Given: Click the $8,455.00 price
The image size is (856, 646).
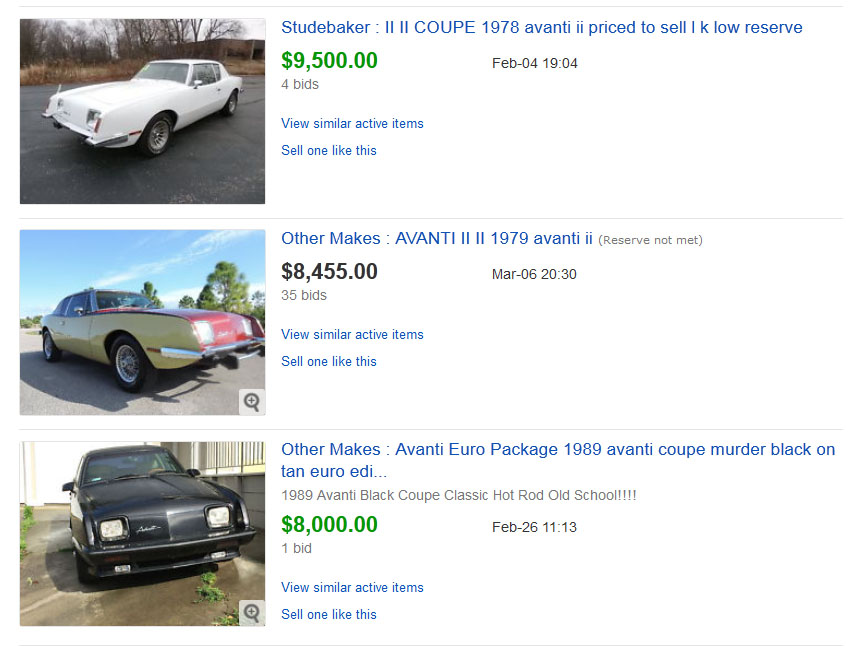Looking at the screenshot, I should [x=329, y=272].
